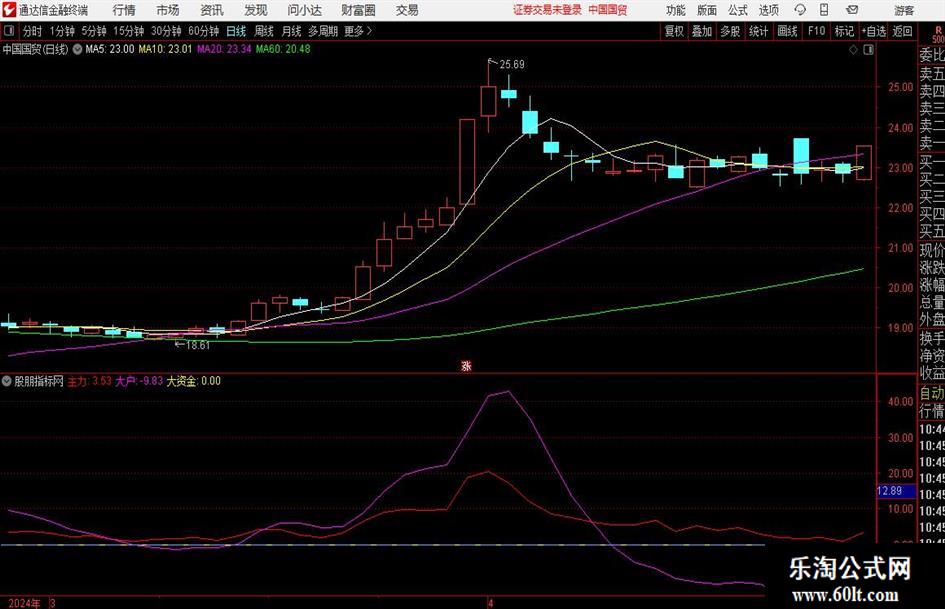Click the red R 500 indicator
The height and width of the screenshot is (609, 945).
tap(938, 34)
